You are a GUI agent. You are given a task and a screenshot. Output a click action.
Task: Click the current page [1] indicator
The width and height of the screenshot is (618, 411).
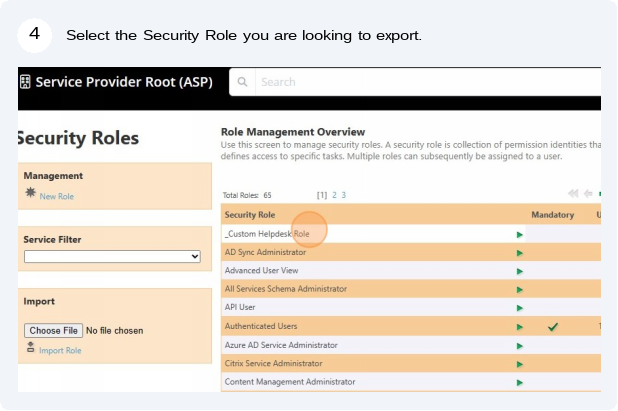tap(322, 195)
